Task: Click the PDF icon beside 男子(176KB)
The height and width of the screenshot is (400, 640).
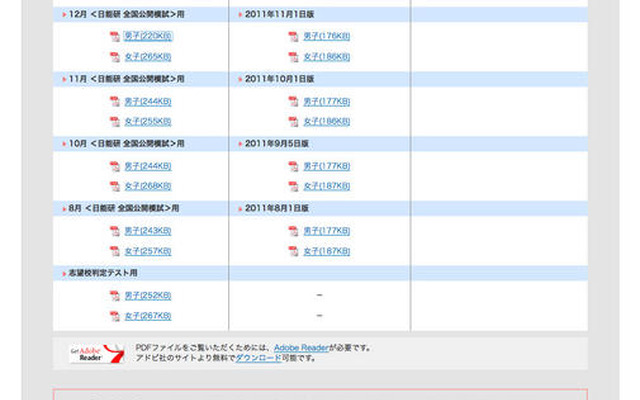Action: click(293, 37)
